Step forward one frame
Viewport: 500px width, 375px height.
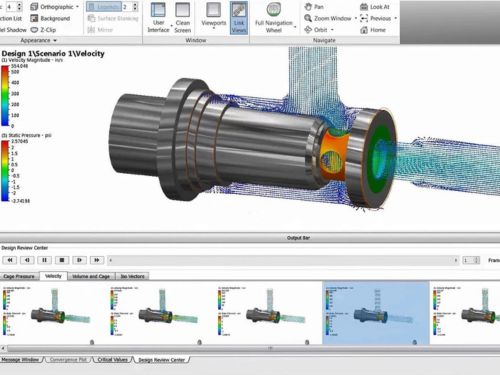coord(79,260)
